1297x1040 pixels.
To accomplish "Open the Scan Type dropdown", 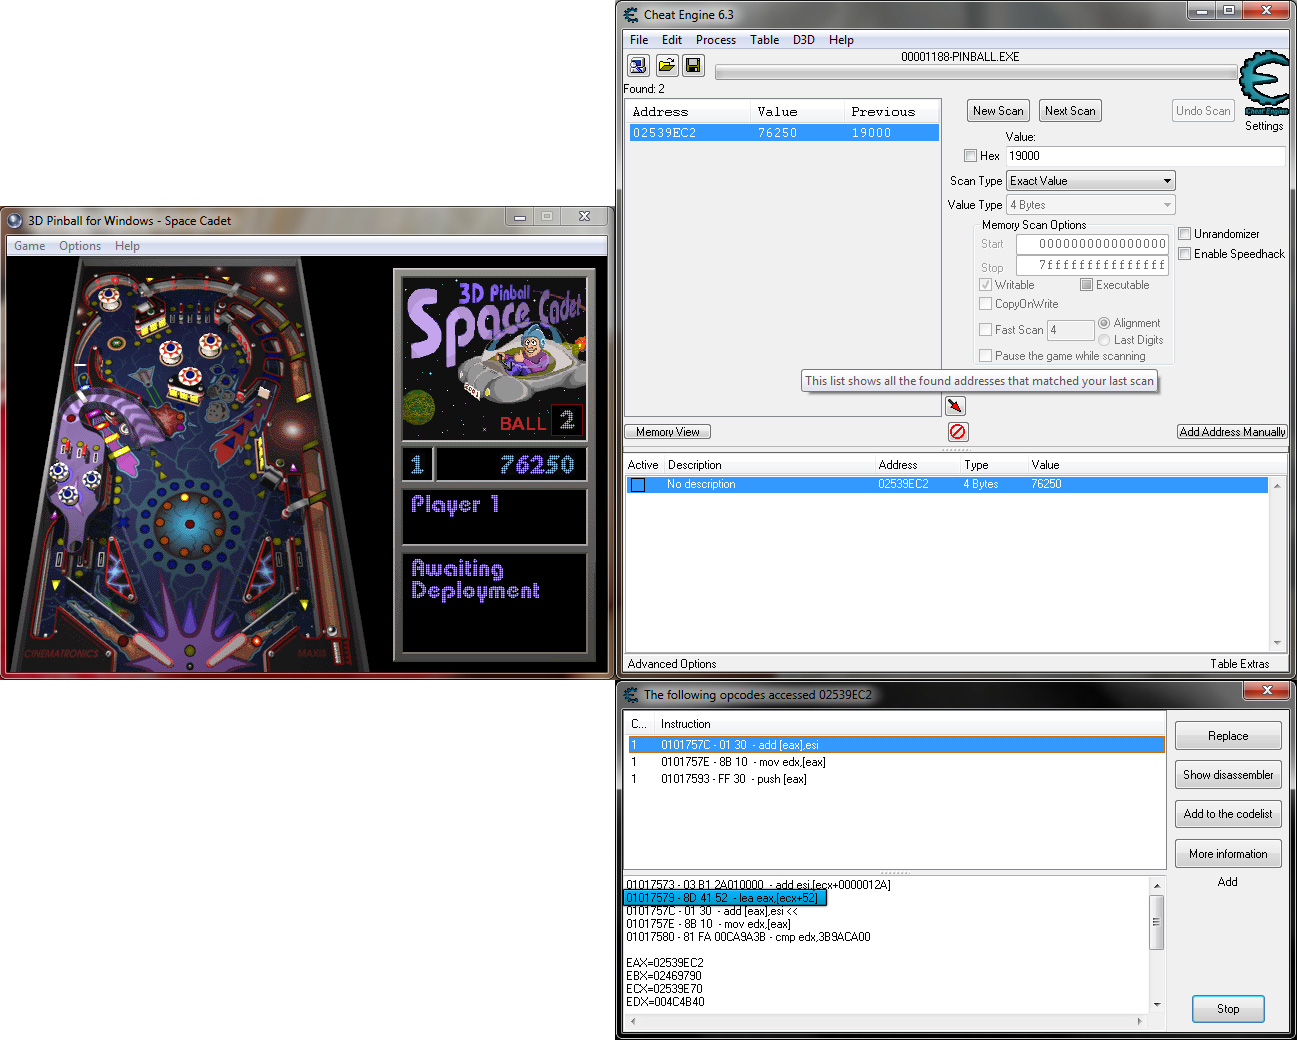I will tap(1090, 181).
